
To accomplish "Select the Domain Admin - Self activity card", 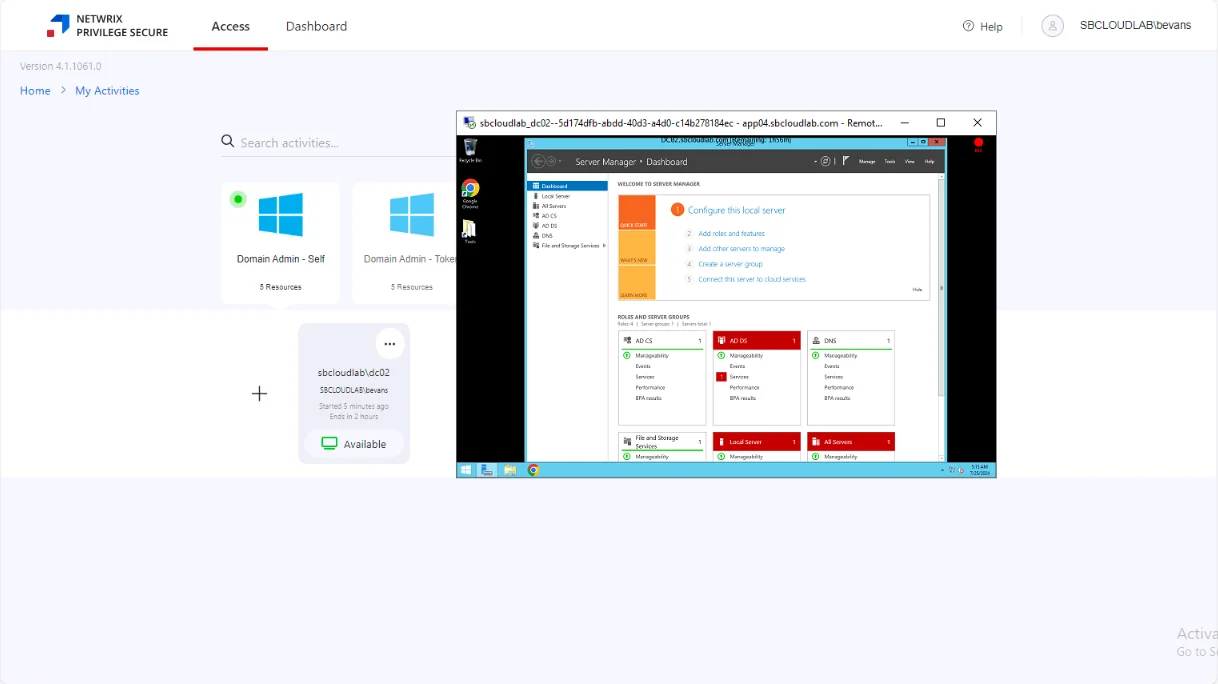I will (281, 243).
